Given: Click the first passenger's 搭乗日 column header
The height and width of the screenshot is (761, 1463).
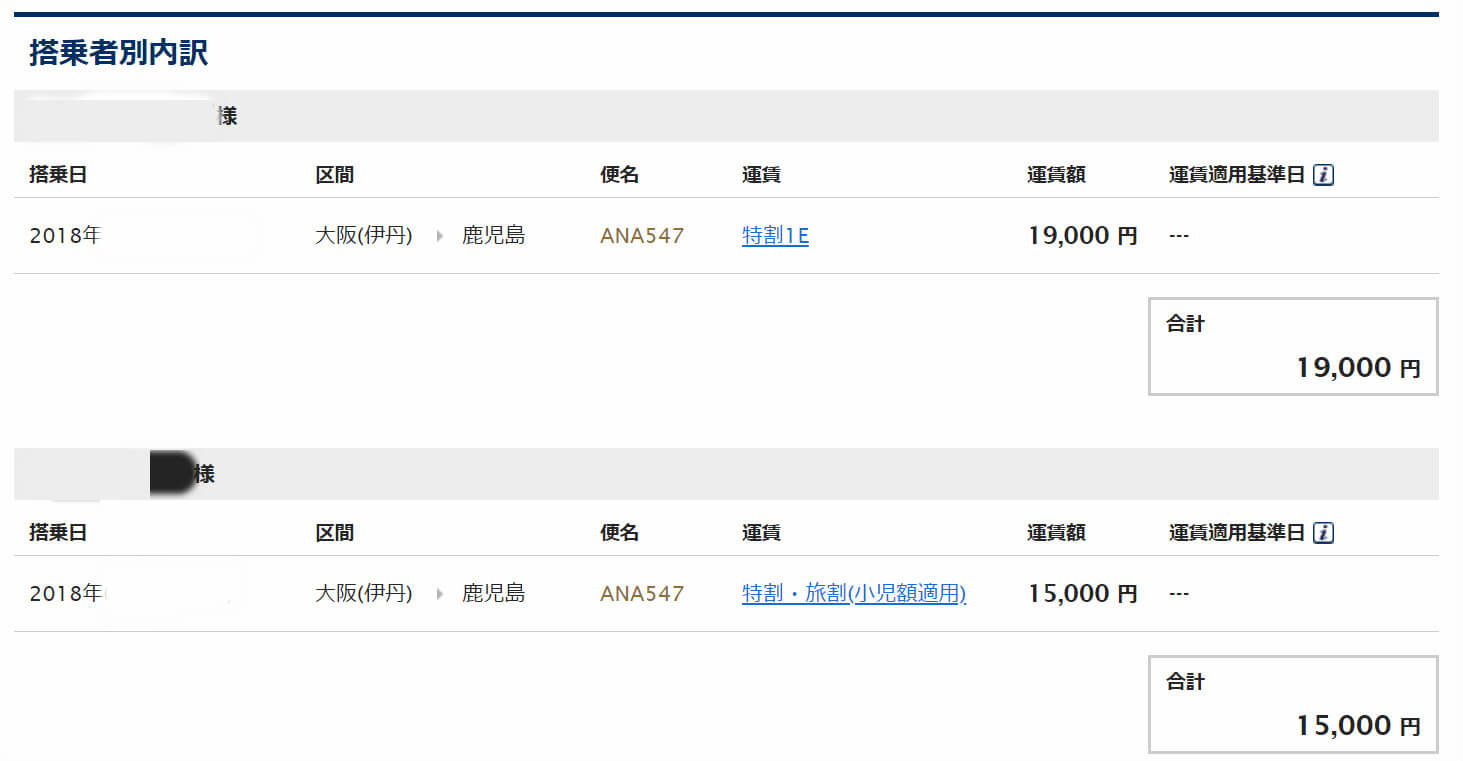Looking at the screenshot, I should click(x=58, y=175).
